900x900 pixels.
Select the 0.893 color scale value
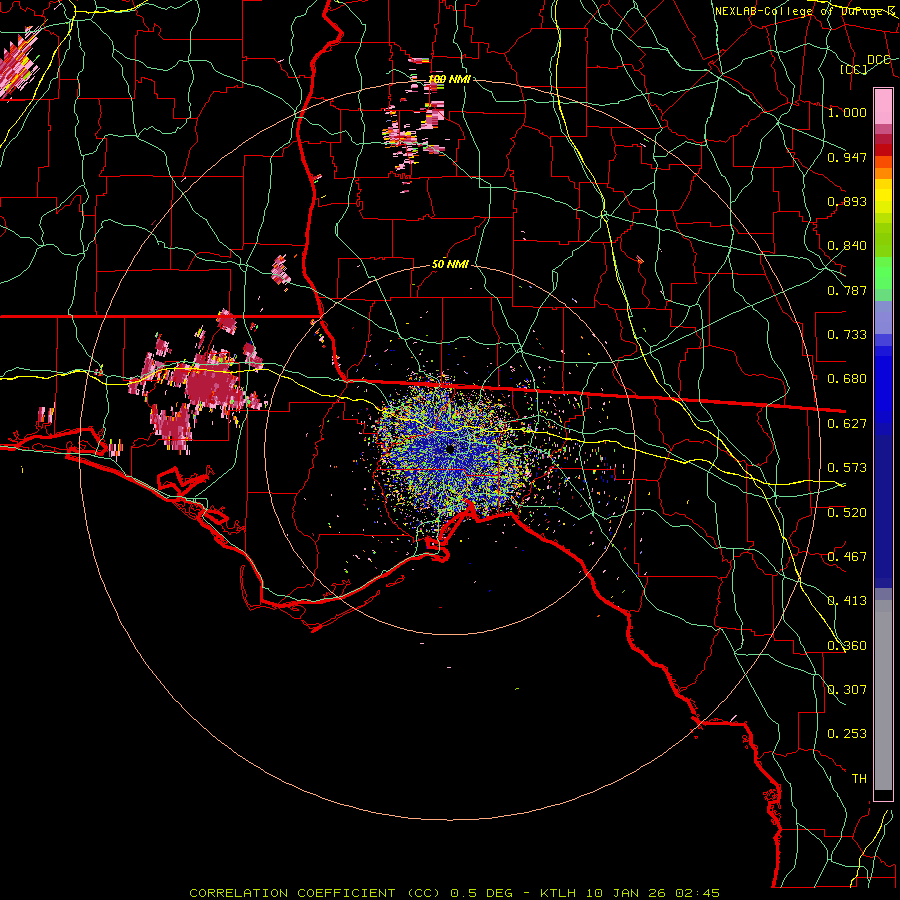(847, 201)
